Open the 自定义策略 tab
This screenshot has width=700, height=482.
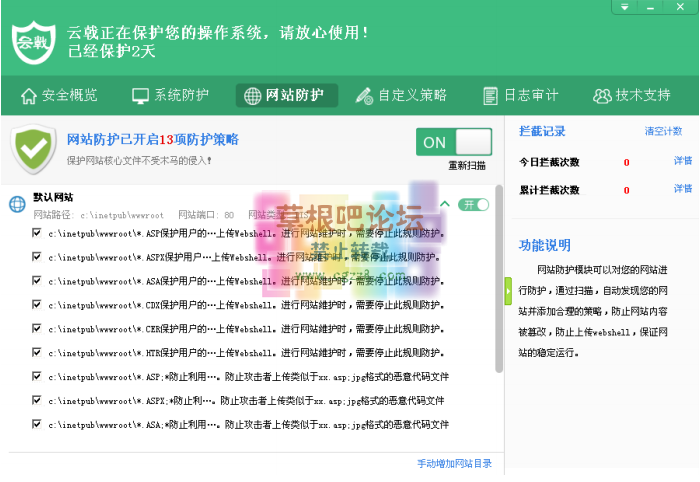pos(401,96)
